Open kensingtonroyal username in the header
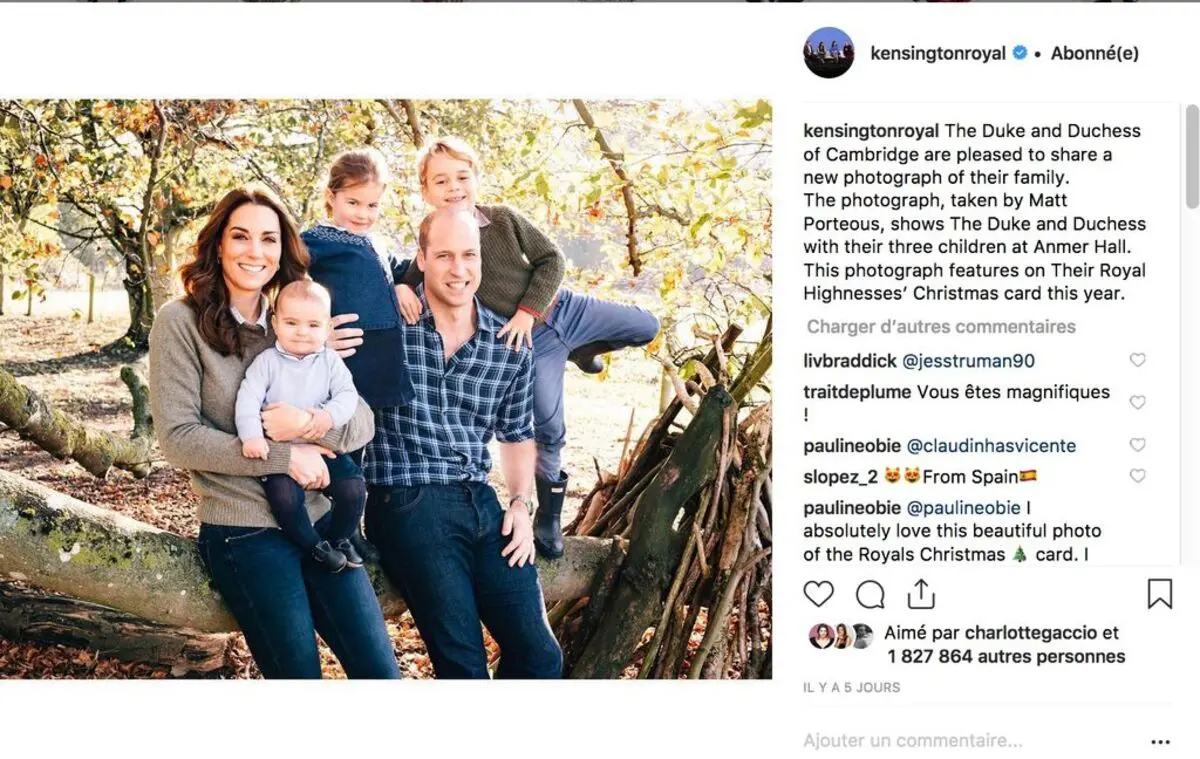1200x759 pixels. coord(937,53)
